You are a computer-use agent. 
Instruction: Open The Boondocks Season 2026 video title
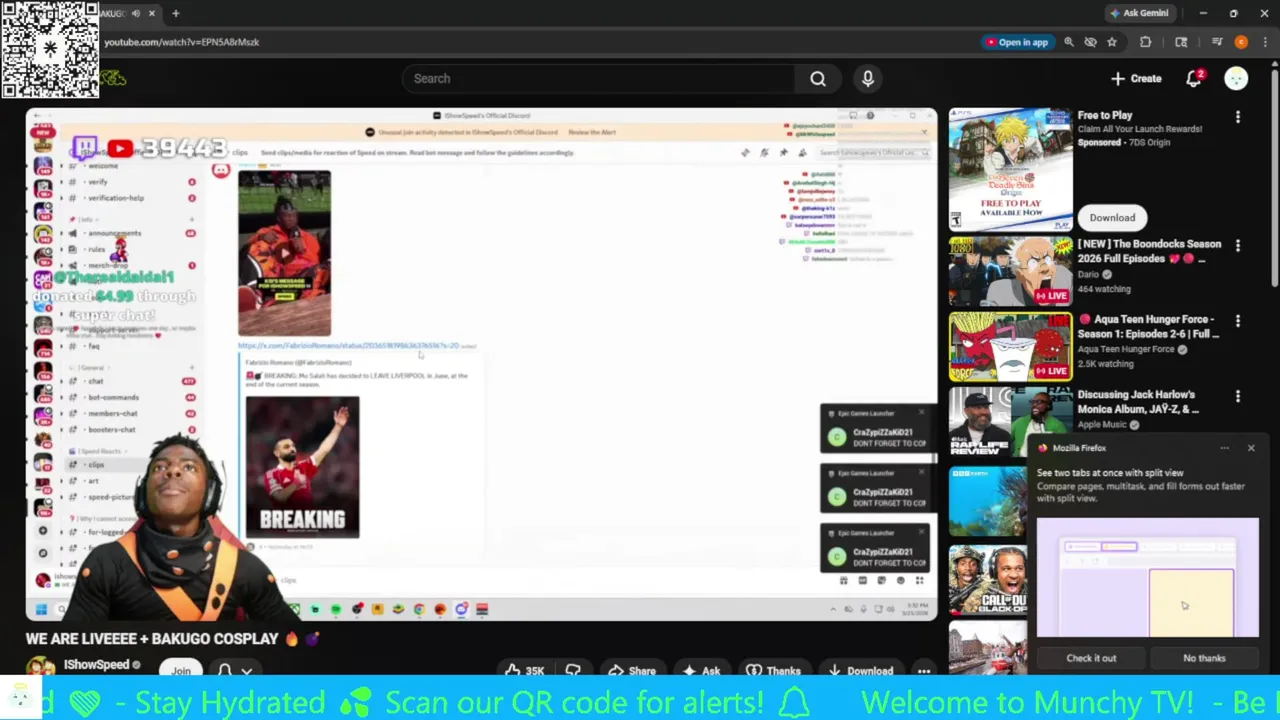point(1149,251)
